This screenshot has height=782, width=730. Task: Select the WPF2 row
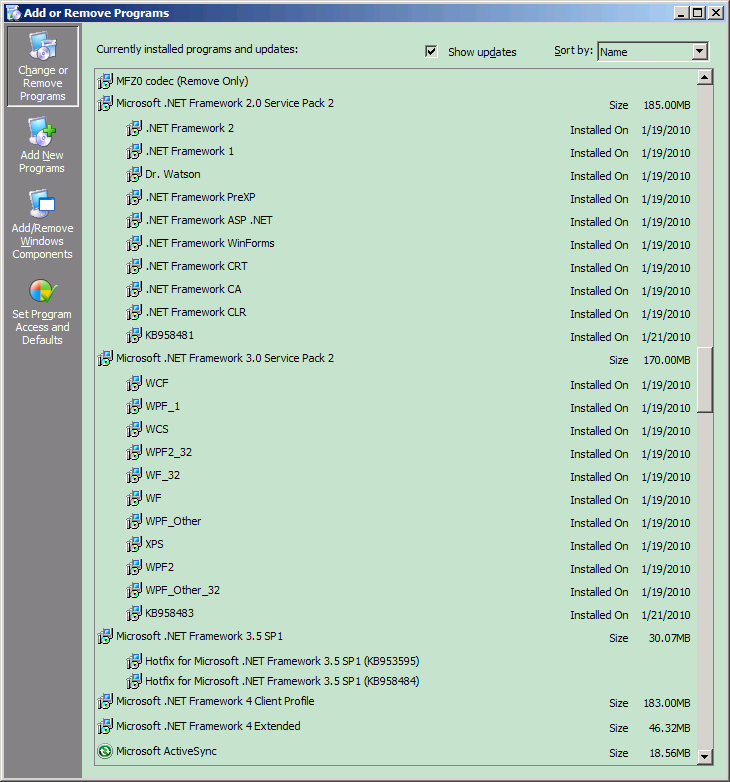pos(409,568)
